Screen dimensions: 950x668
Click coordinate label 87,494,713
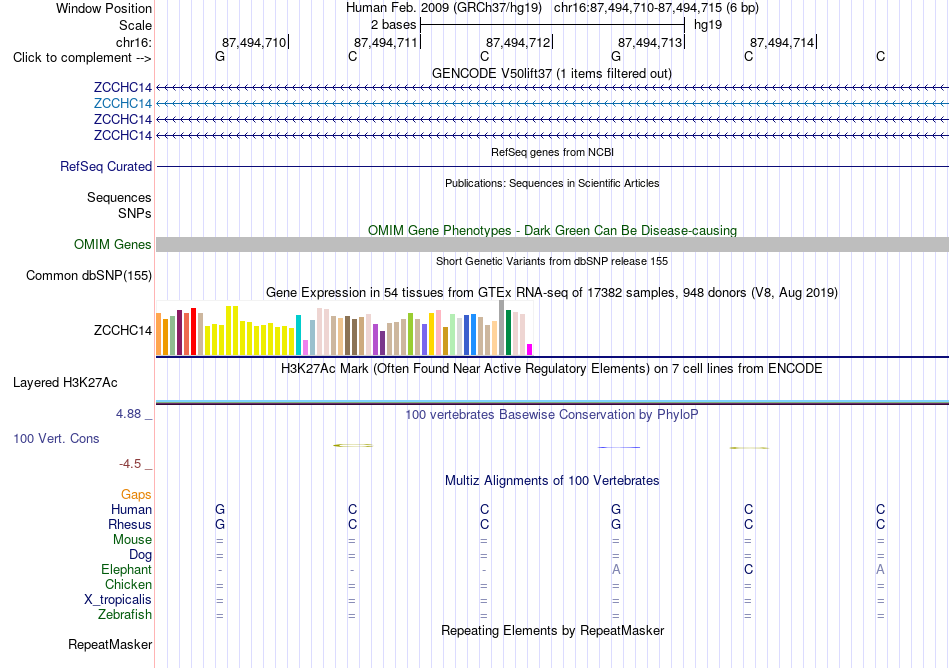(x=649, y=42)
